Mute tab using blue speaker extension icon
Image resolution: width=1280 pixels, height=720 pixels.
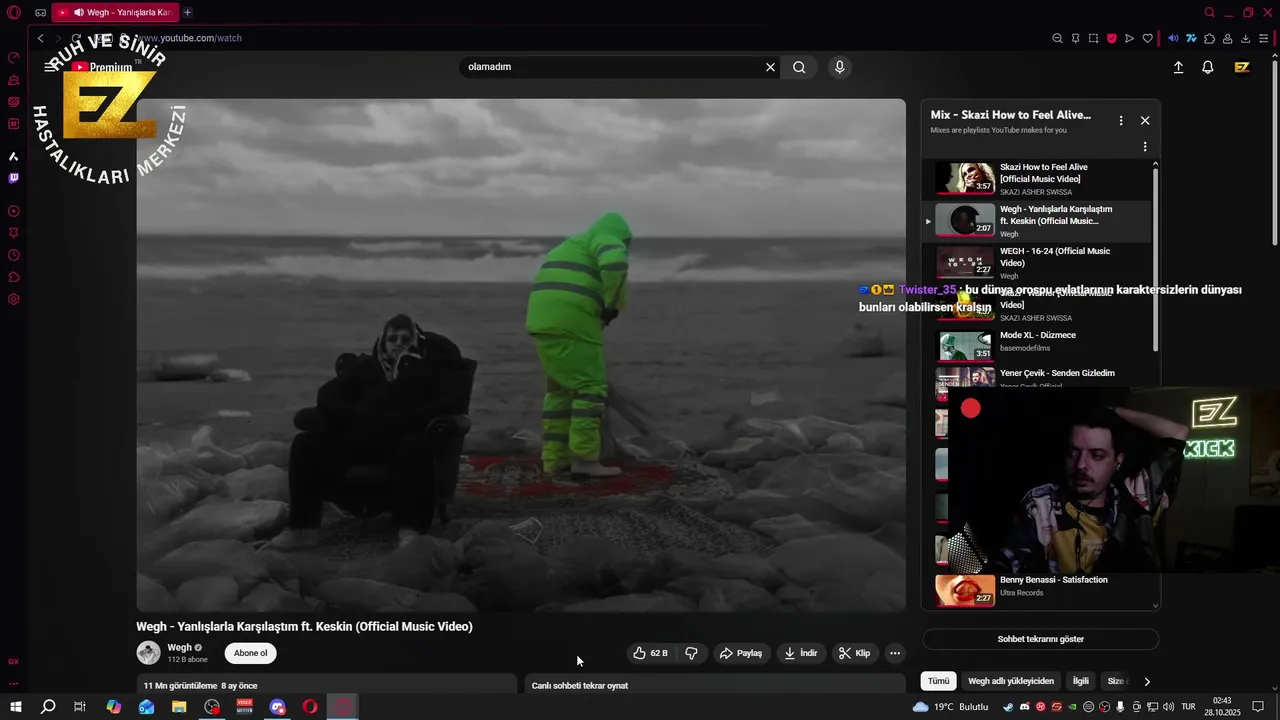pyautogui.click(x=1173, y=38)
